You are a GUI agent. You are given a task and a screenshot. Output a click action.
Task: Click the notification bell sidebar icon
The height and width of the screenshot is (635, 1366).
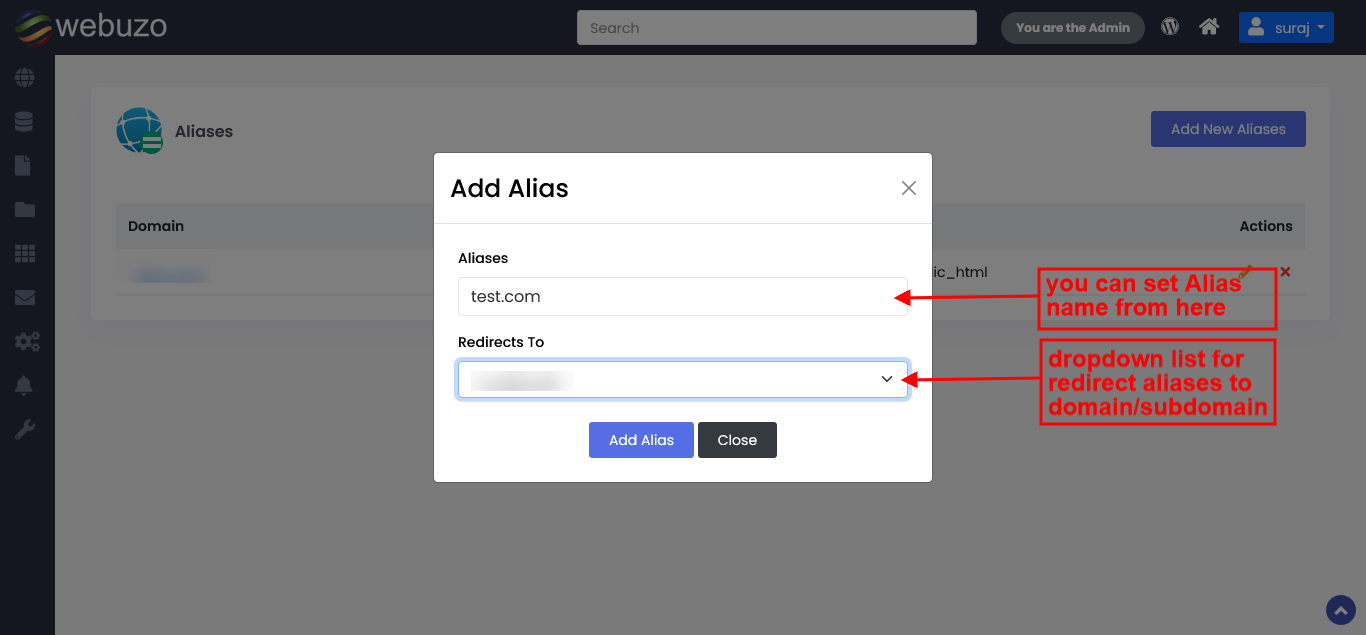point(24,386)
